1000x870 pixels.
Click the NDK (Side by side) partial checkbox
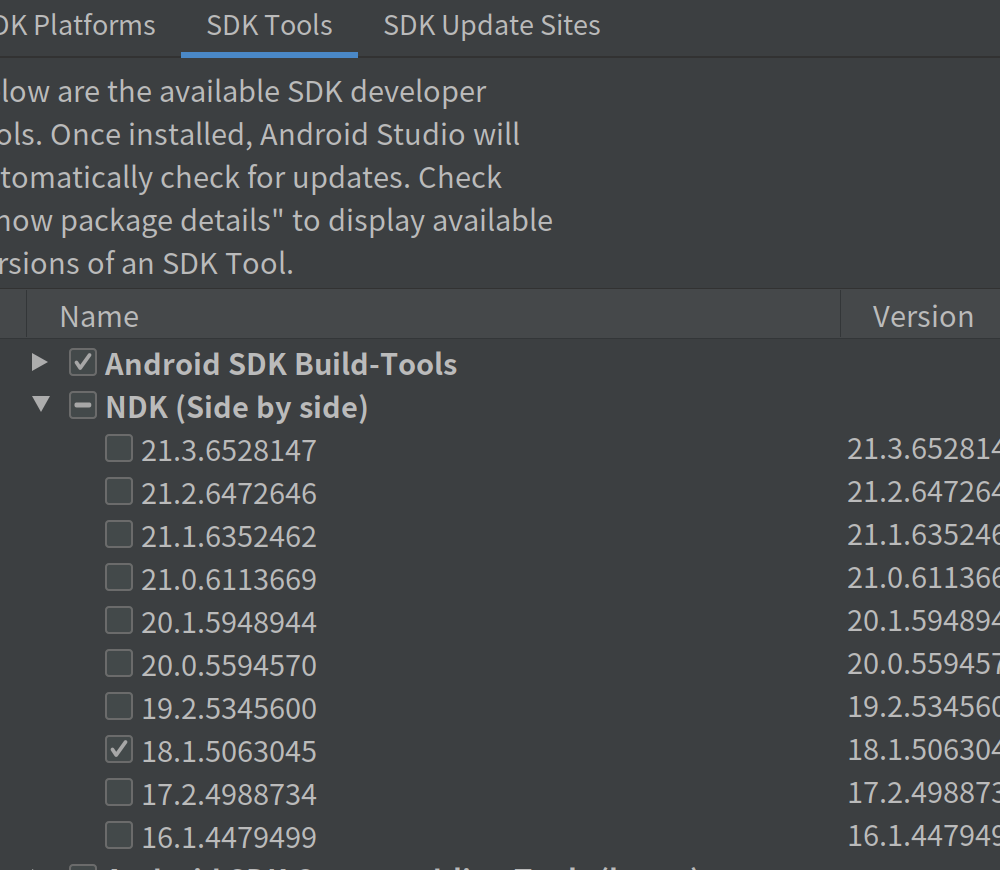click(x=82, y=406)
